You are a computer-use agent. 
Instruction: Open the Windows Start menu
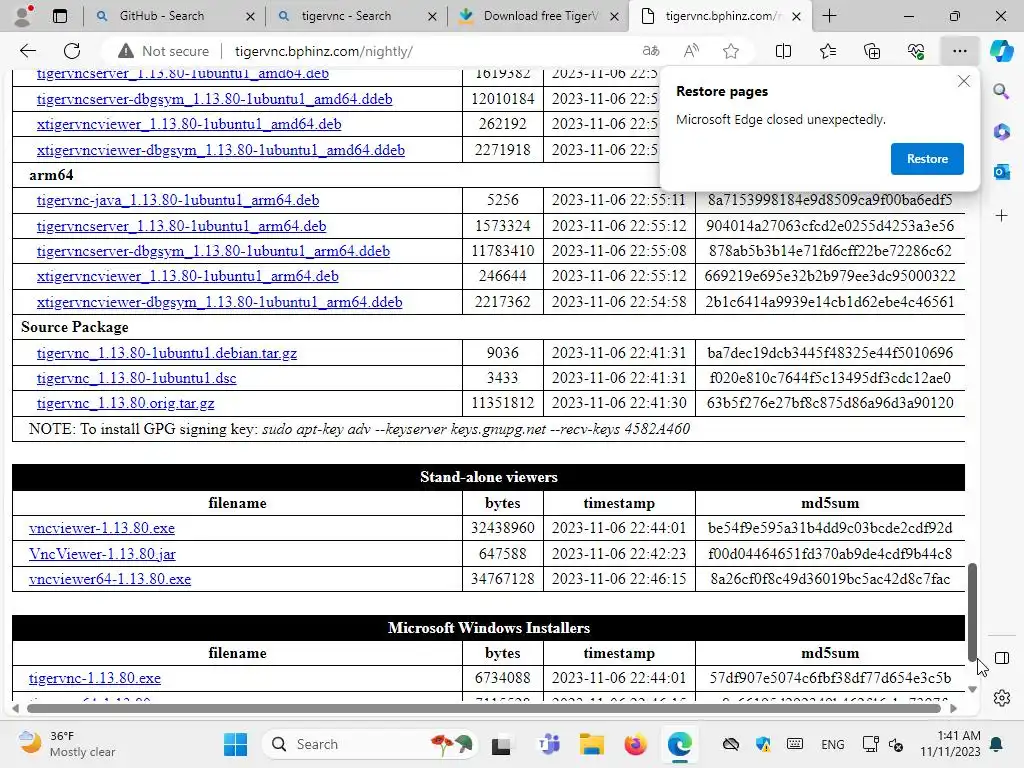coord(235,744)
